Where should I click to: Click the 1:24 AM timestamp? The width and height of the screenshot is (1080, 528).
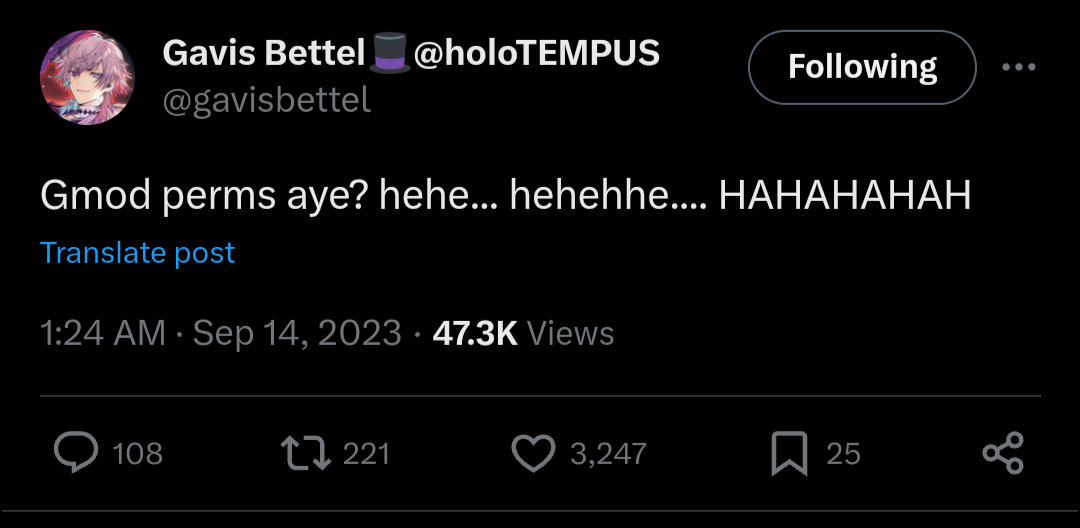pyautogui.click(x=102, y=333)
